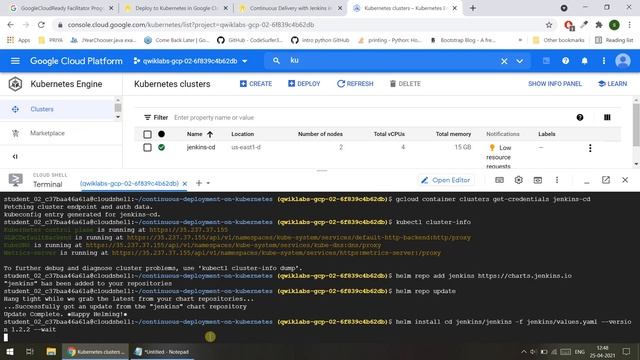Viewport: 640px width, 360px height.
Task: Open the account avatar menu
Action: click(623, 61)
